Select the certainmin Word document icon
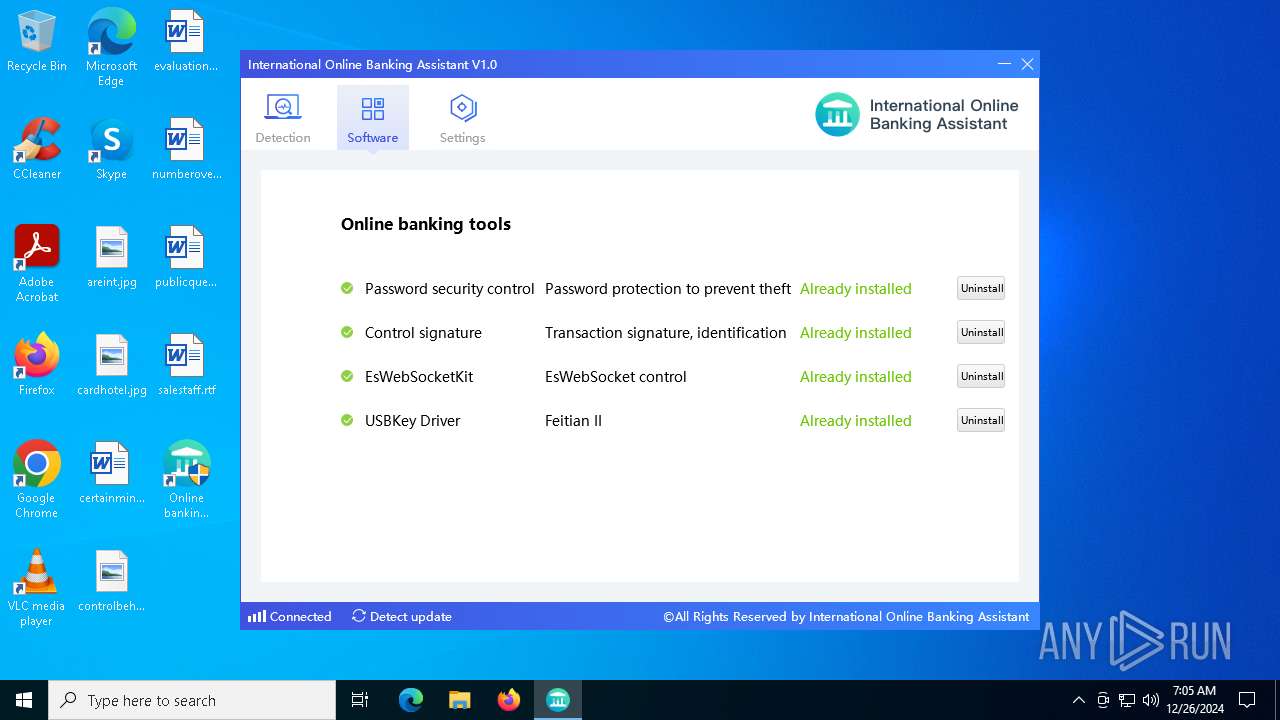Viewport: 1280px width, 720px height. point(111,473)
